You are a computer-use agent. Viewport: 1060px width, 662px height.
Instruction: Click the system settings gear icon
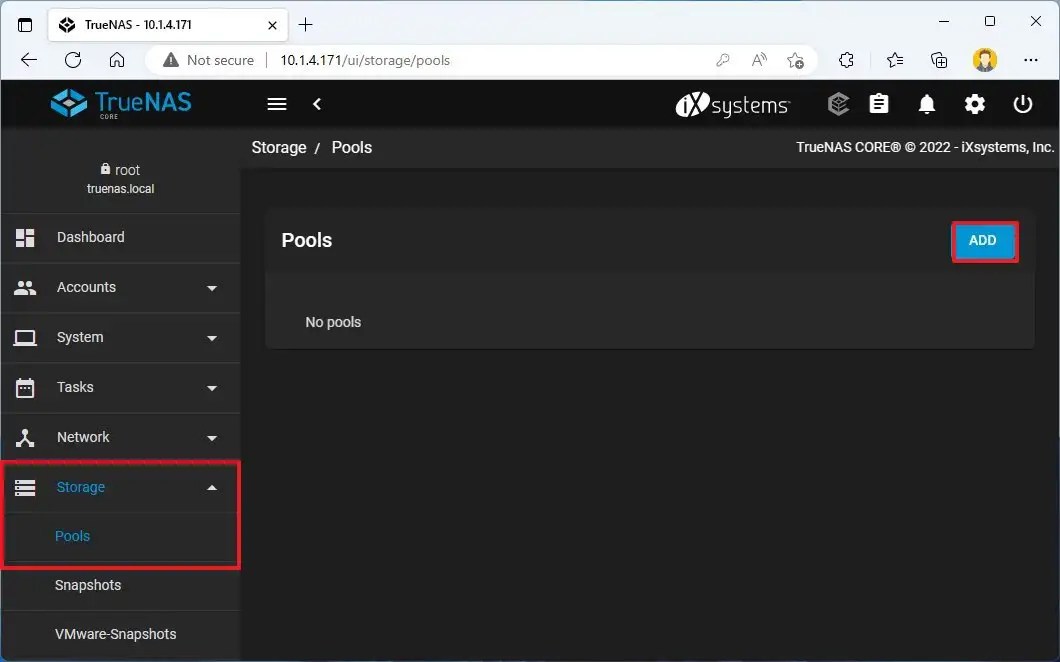tap(975, 104)
